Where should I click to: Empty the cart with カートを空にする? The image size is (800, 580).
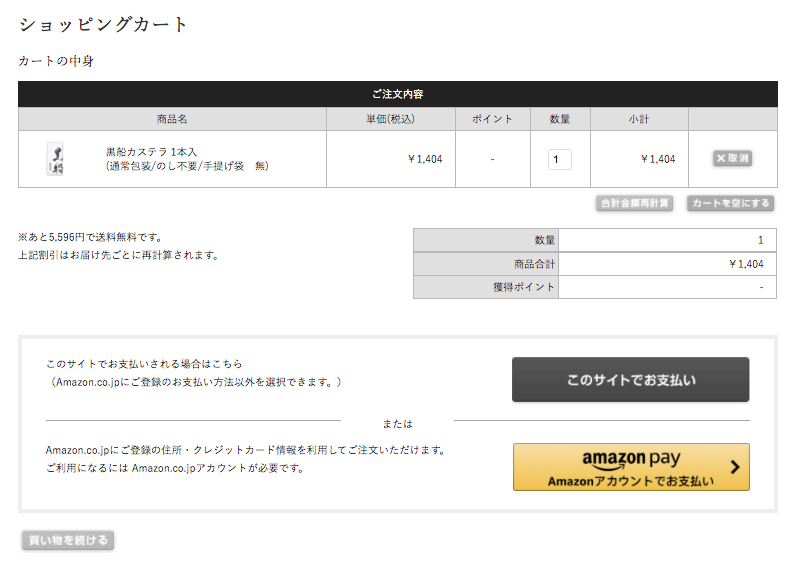click(731, 203)
